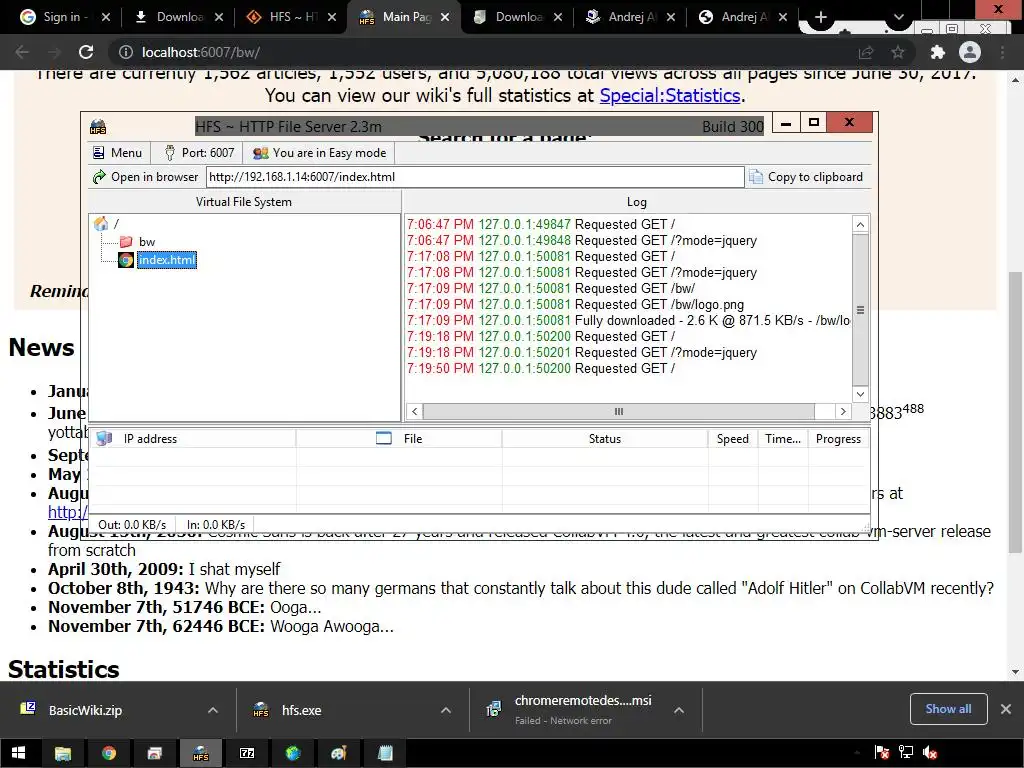Open 7-Zip from the taskbar
The height and width of the screenshot is (768, 1024).
247,754
